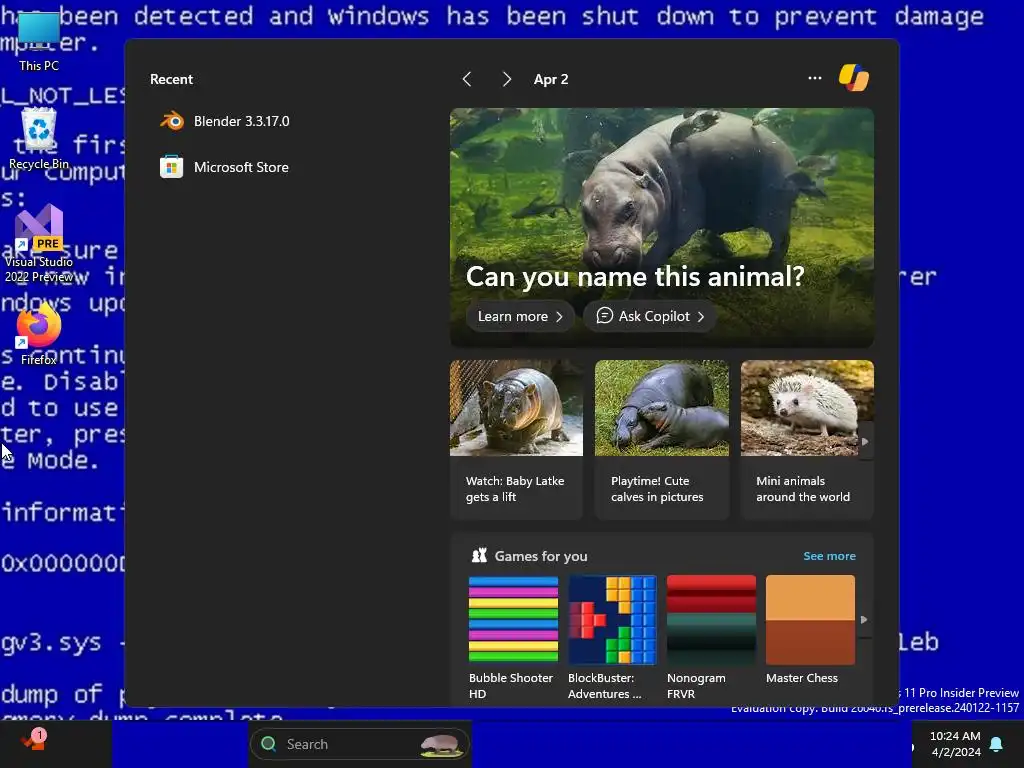Open Nonogram FRVR game

(711, 638)
